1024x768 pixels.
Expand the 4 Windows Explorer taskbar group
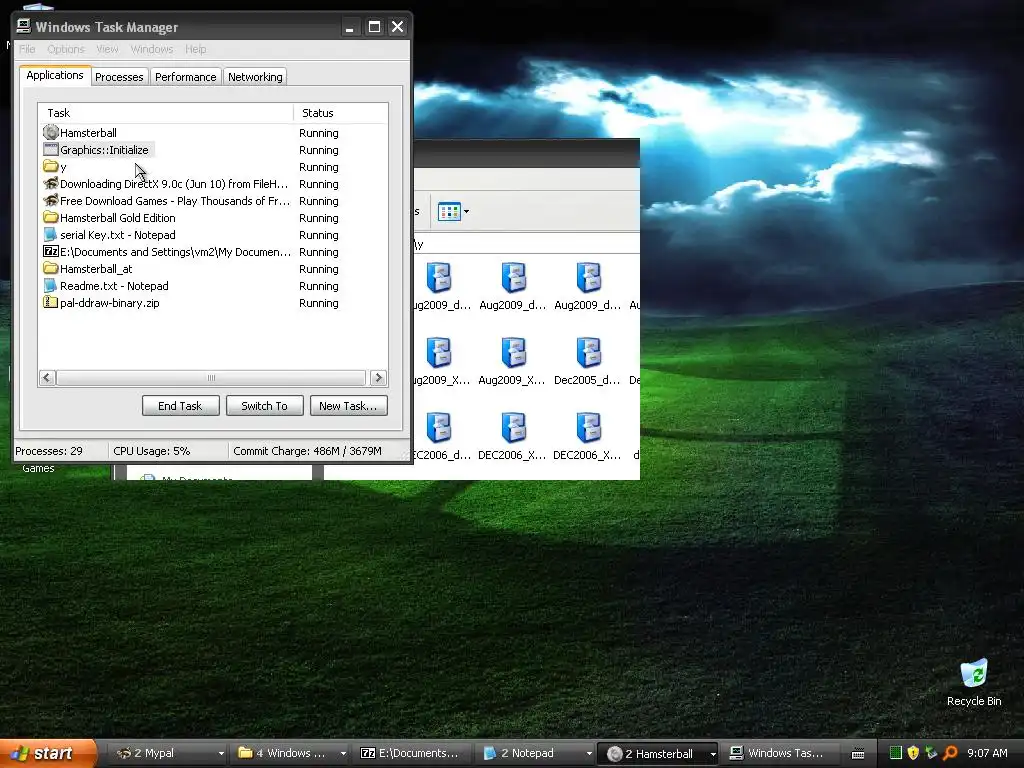pos(343,754)
